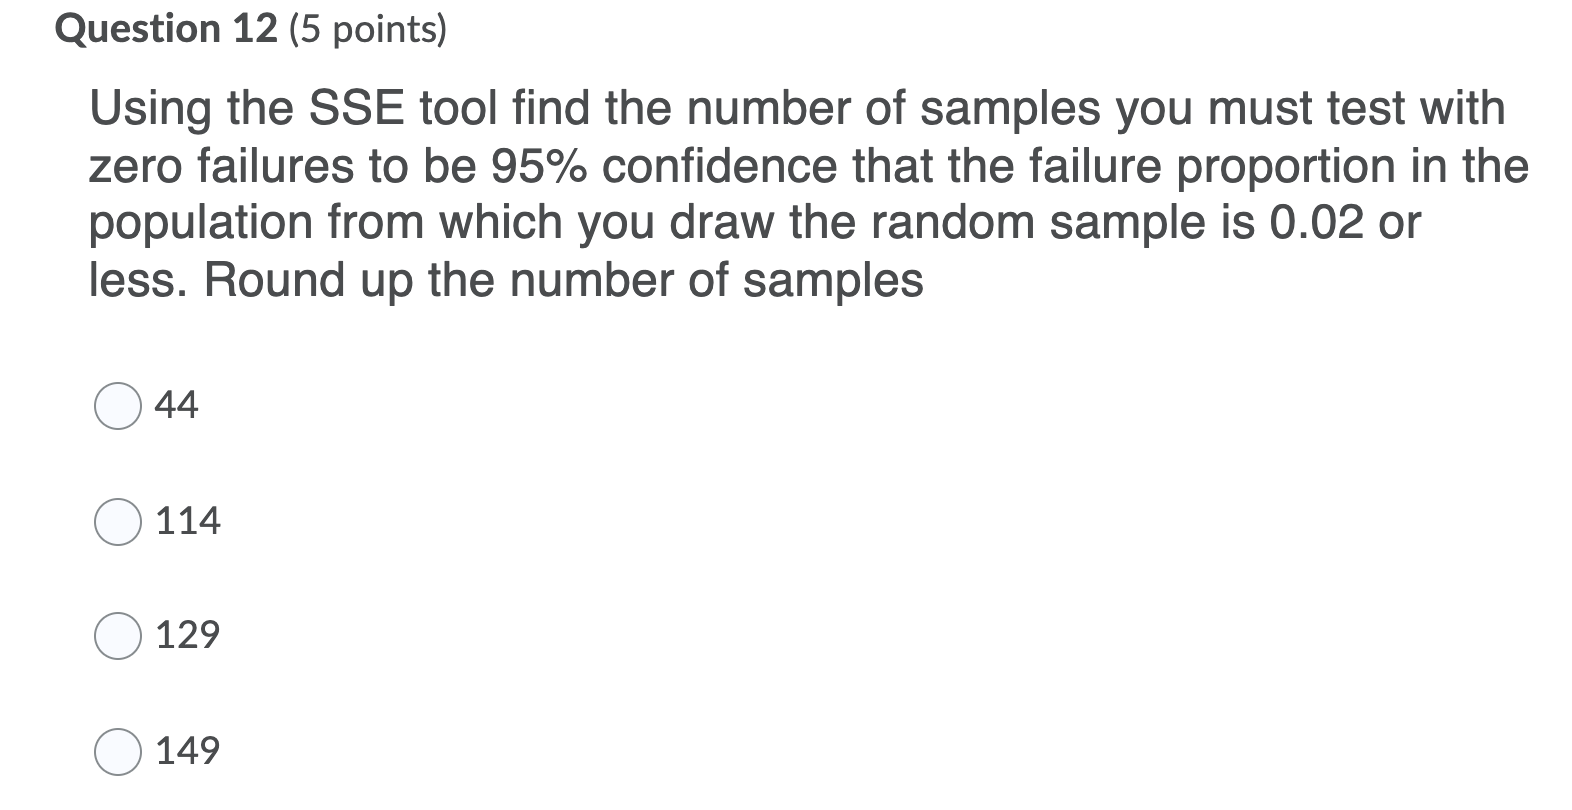
Task: Select the largest sample size option
Action: coord(117,750)
